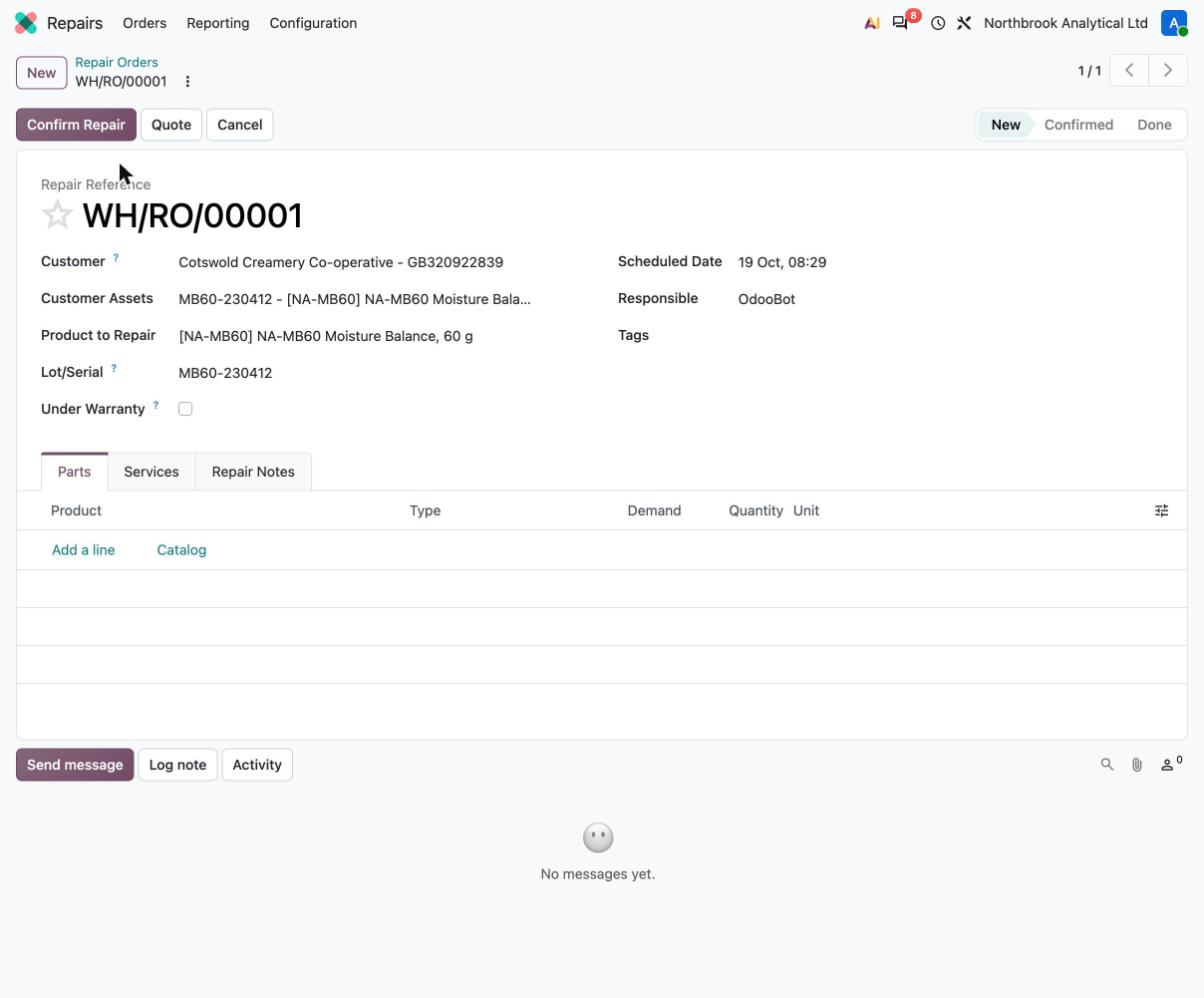Image resolution: width=1204 pixels, height=998 pixels.
Task: Open the column settings adjust icon
Action: pyautogui.click(x=1161, y=511)
